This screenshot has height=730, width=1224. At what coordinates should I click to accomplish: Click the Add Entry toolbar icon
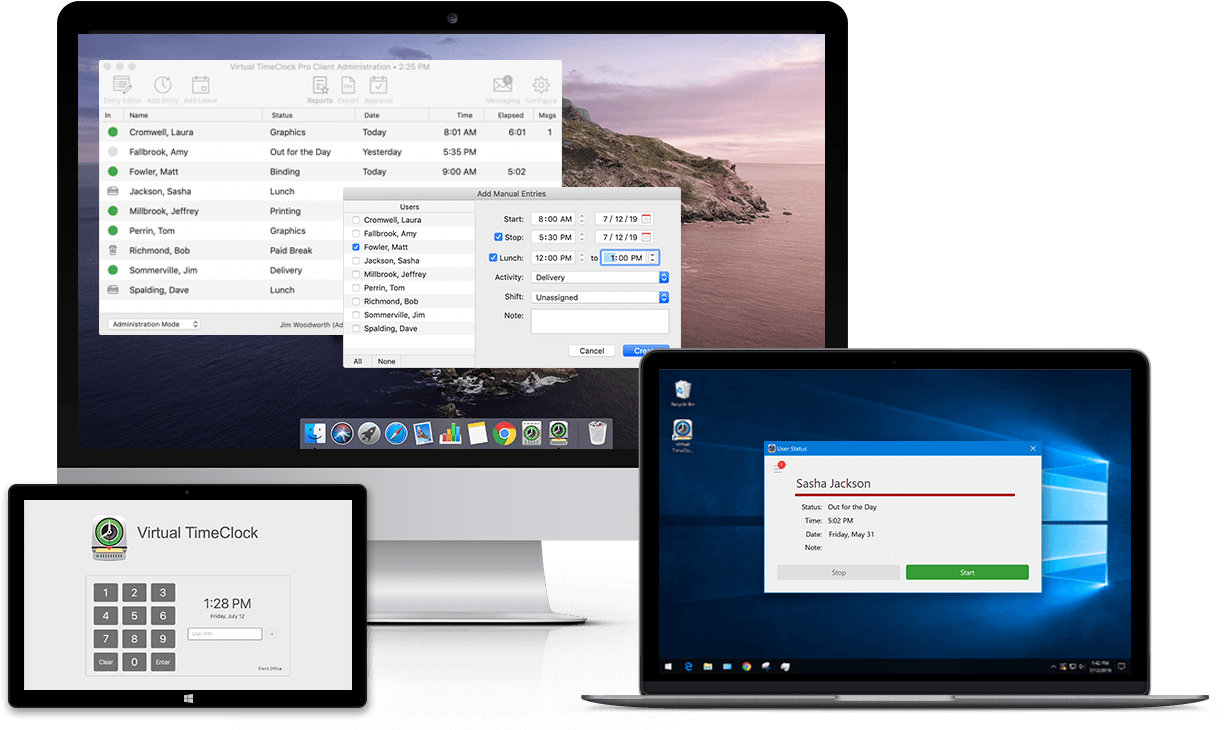(162, 87)
